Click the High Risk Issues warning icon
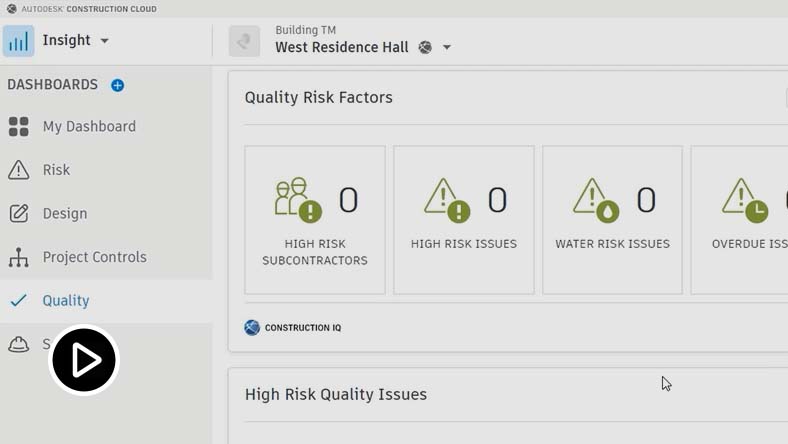Image resolution: width=788 pixels, height=444 pixels. [446, 199]
